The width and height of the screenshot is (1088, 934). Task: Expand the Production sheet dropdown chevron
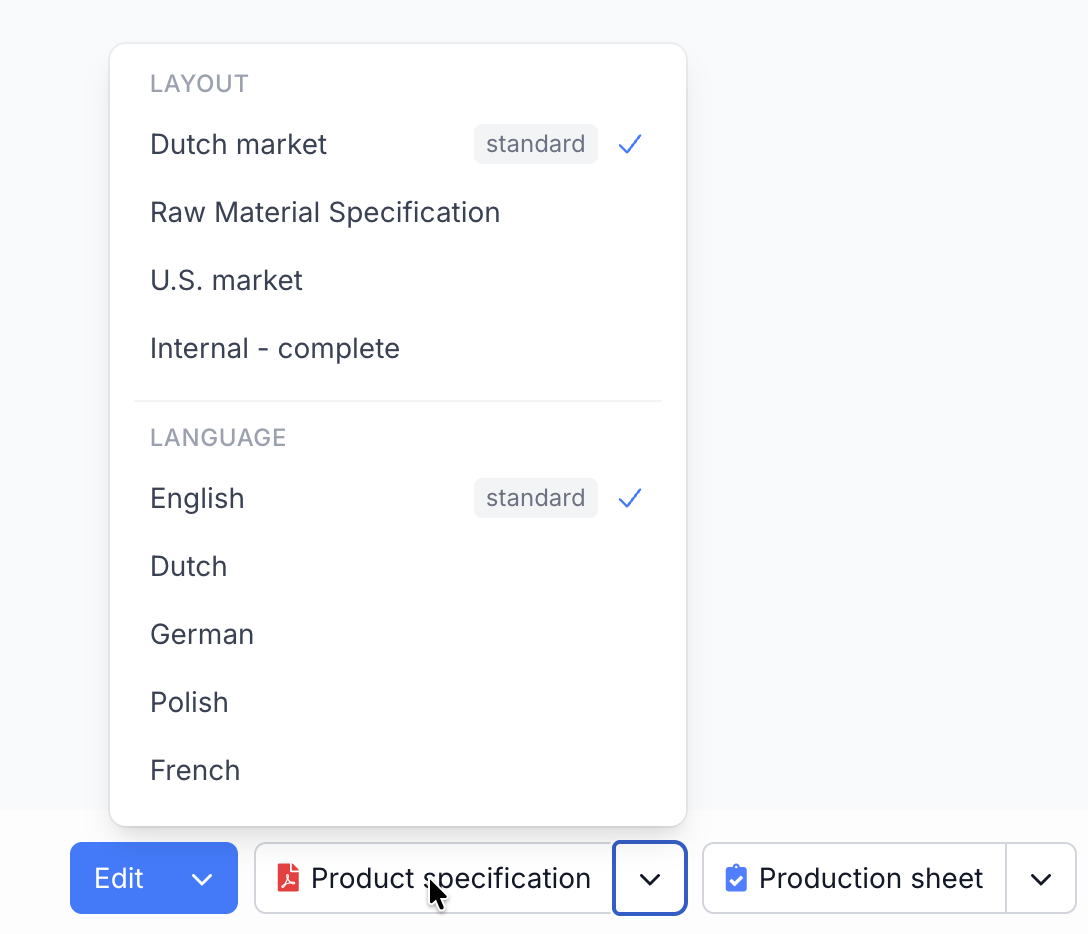[1040, 878]
